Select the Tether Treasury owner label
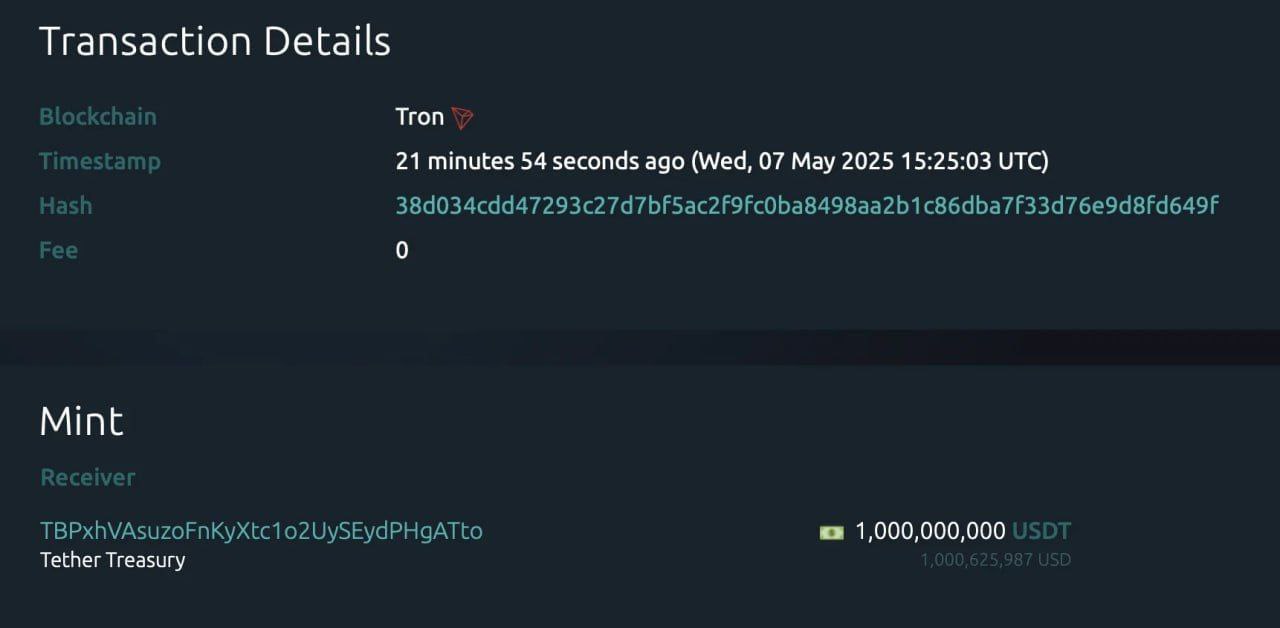This screenshot has width=1280, height=628. coord(112,560)
